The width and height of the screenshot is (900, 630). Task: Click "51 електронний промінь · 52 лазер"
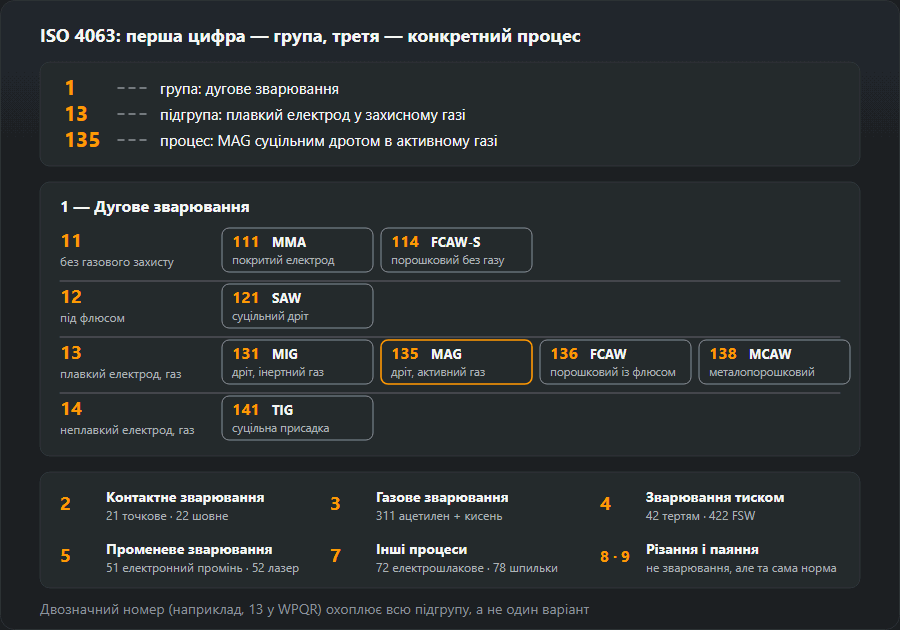pos(203,568)
